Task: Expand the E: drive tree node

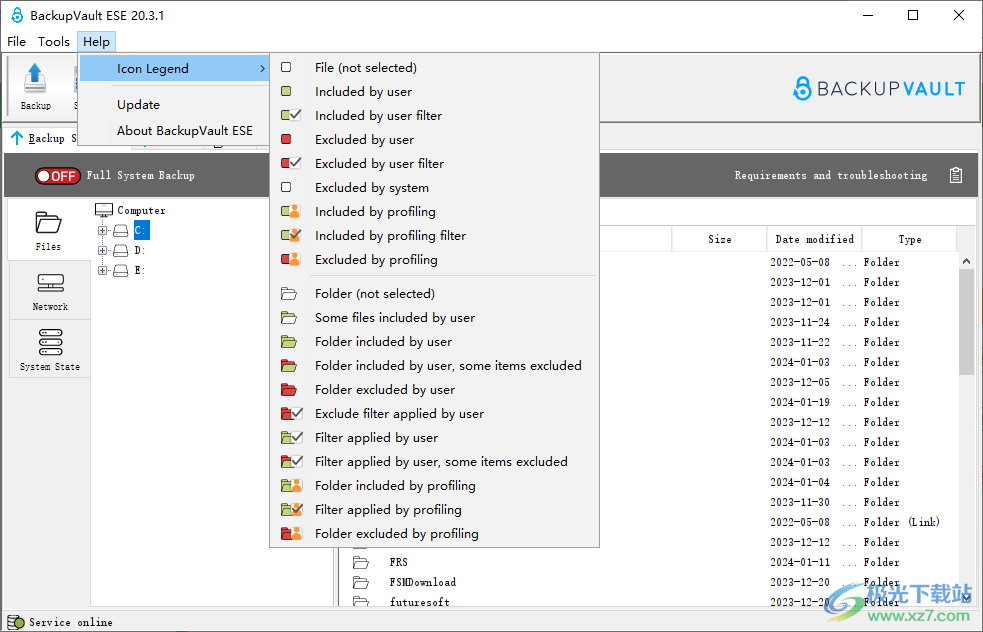Action: (102, 271)
